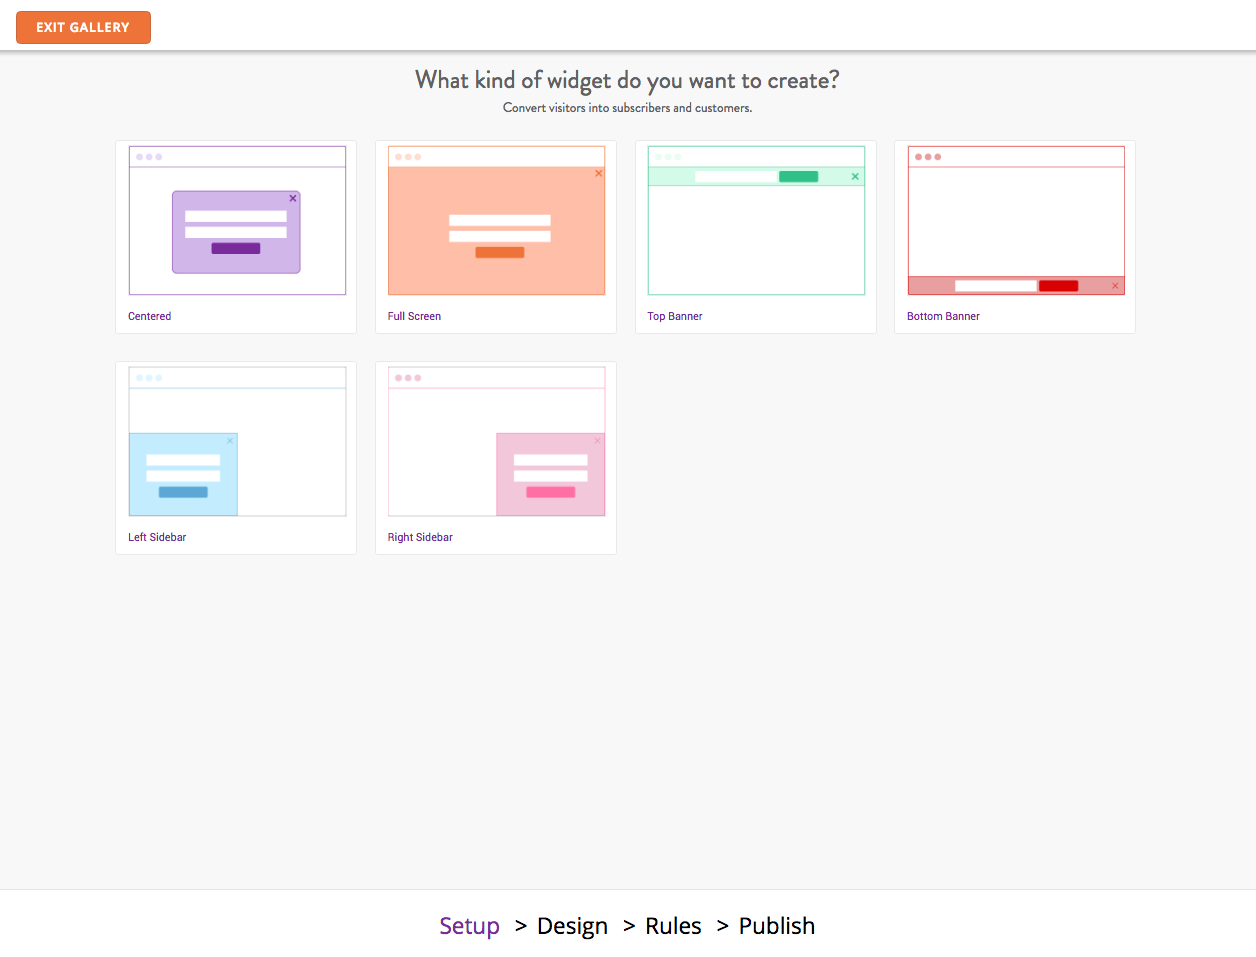The height and width of the screenshot is (957, 1256).
Task: Click the pink X in Right Sidebar preview
Action: click(598, 440)
